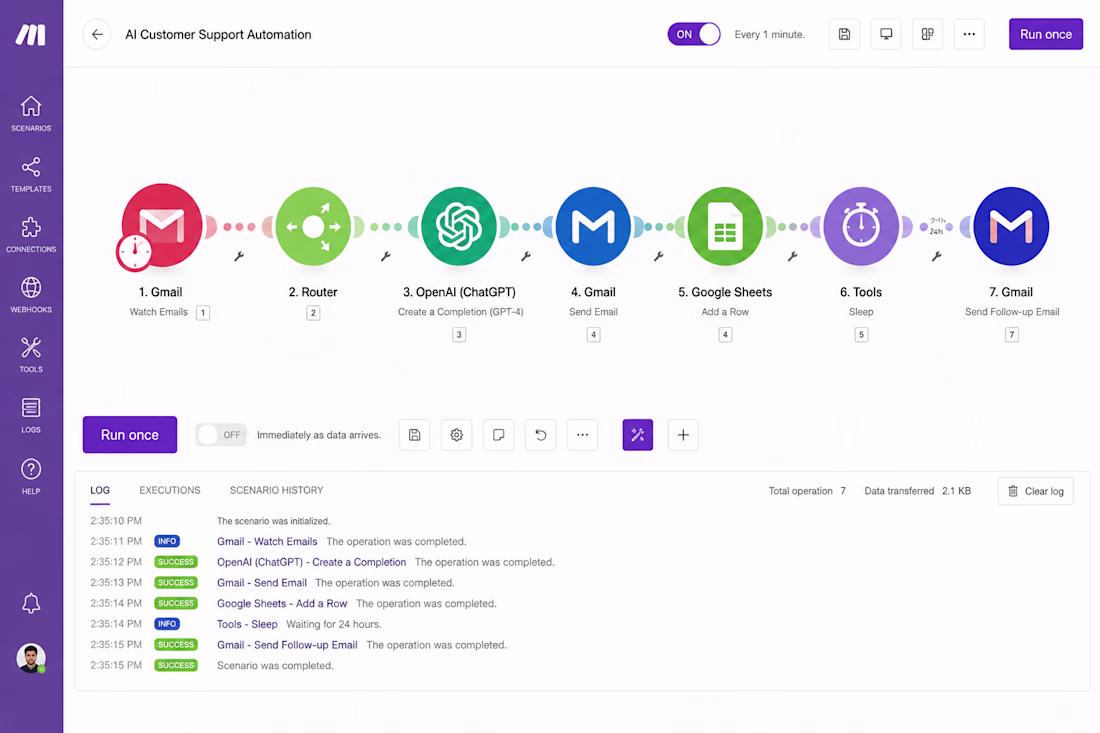The height and width of the screenshot is (733, 1100).
Task: Click the top monitor icon
Action: (886, 34)
